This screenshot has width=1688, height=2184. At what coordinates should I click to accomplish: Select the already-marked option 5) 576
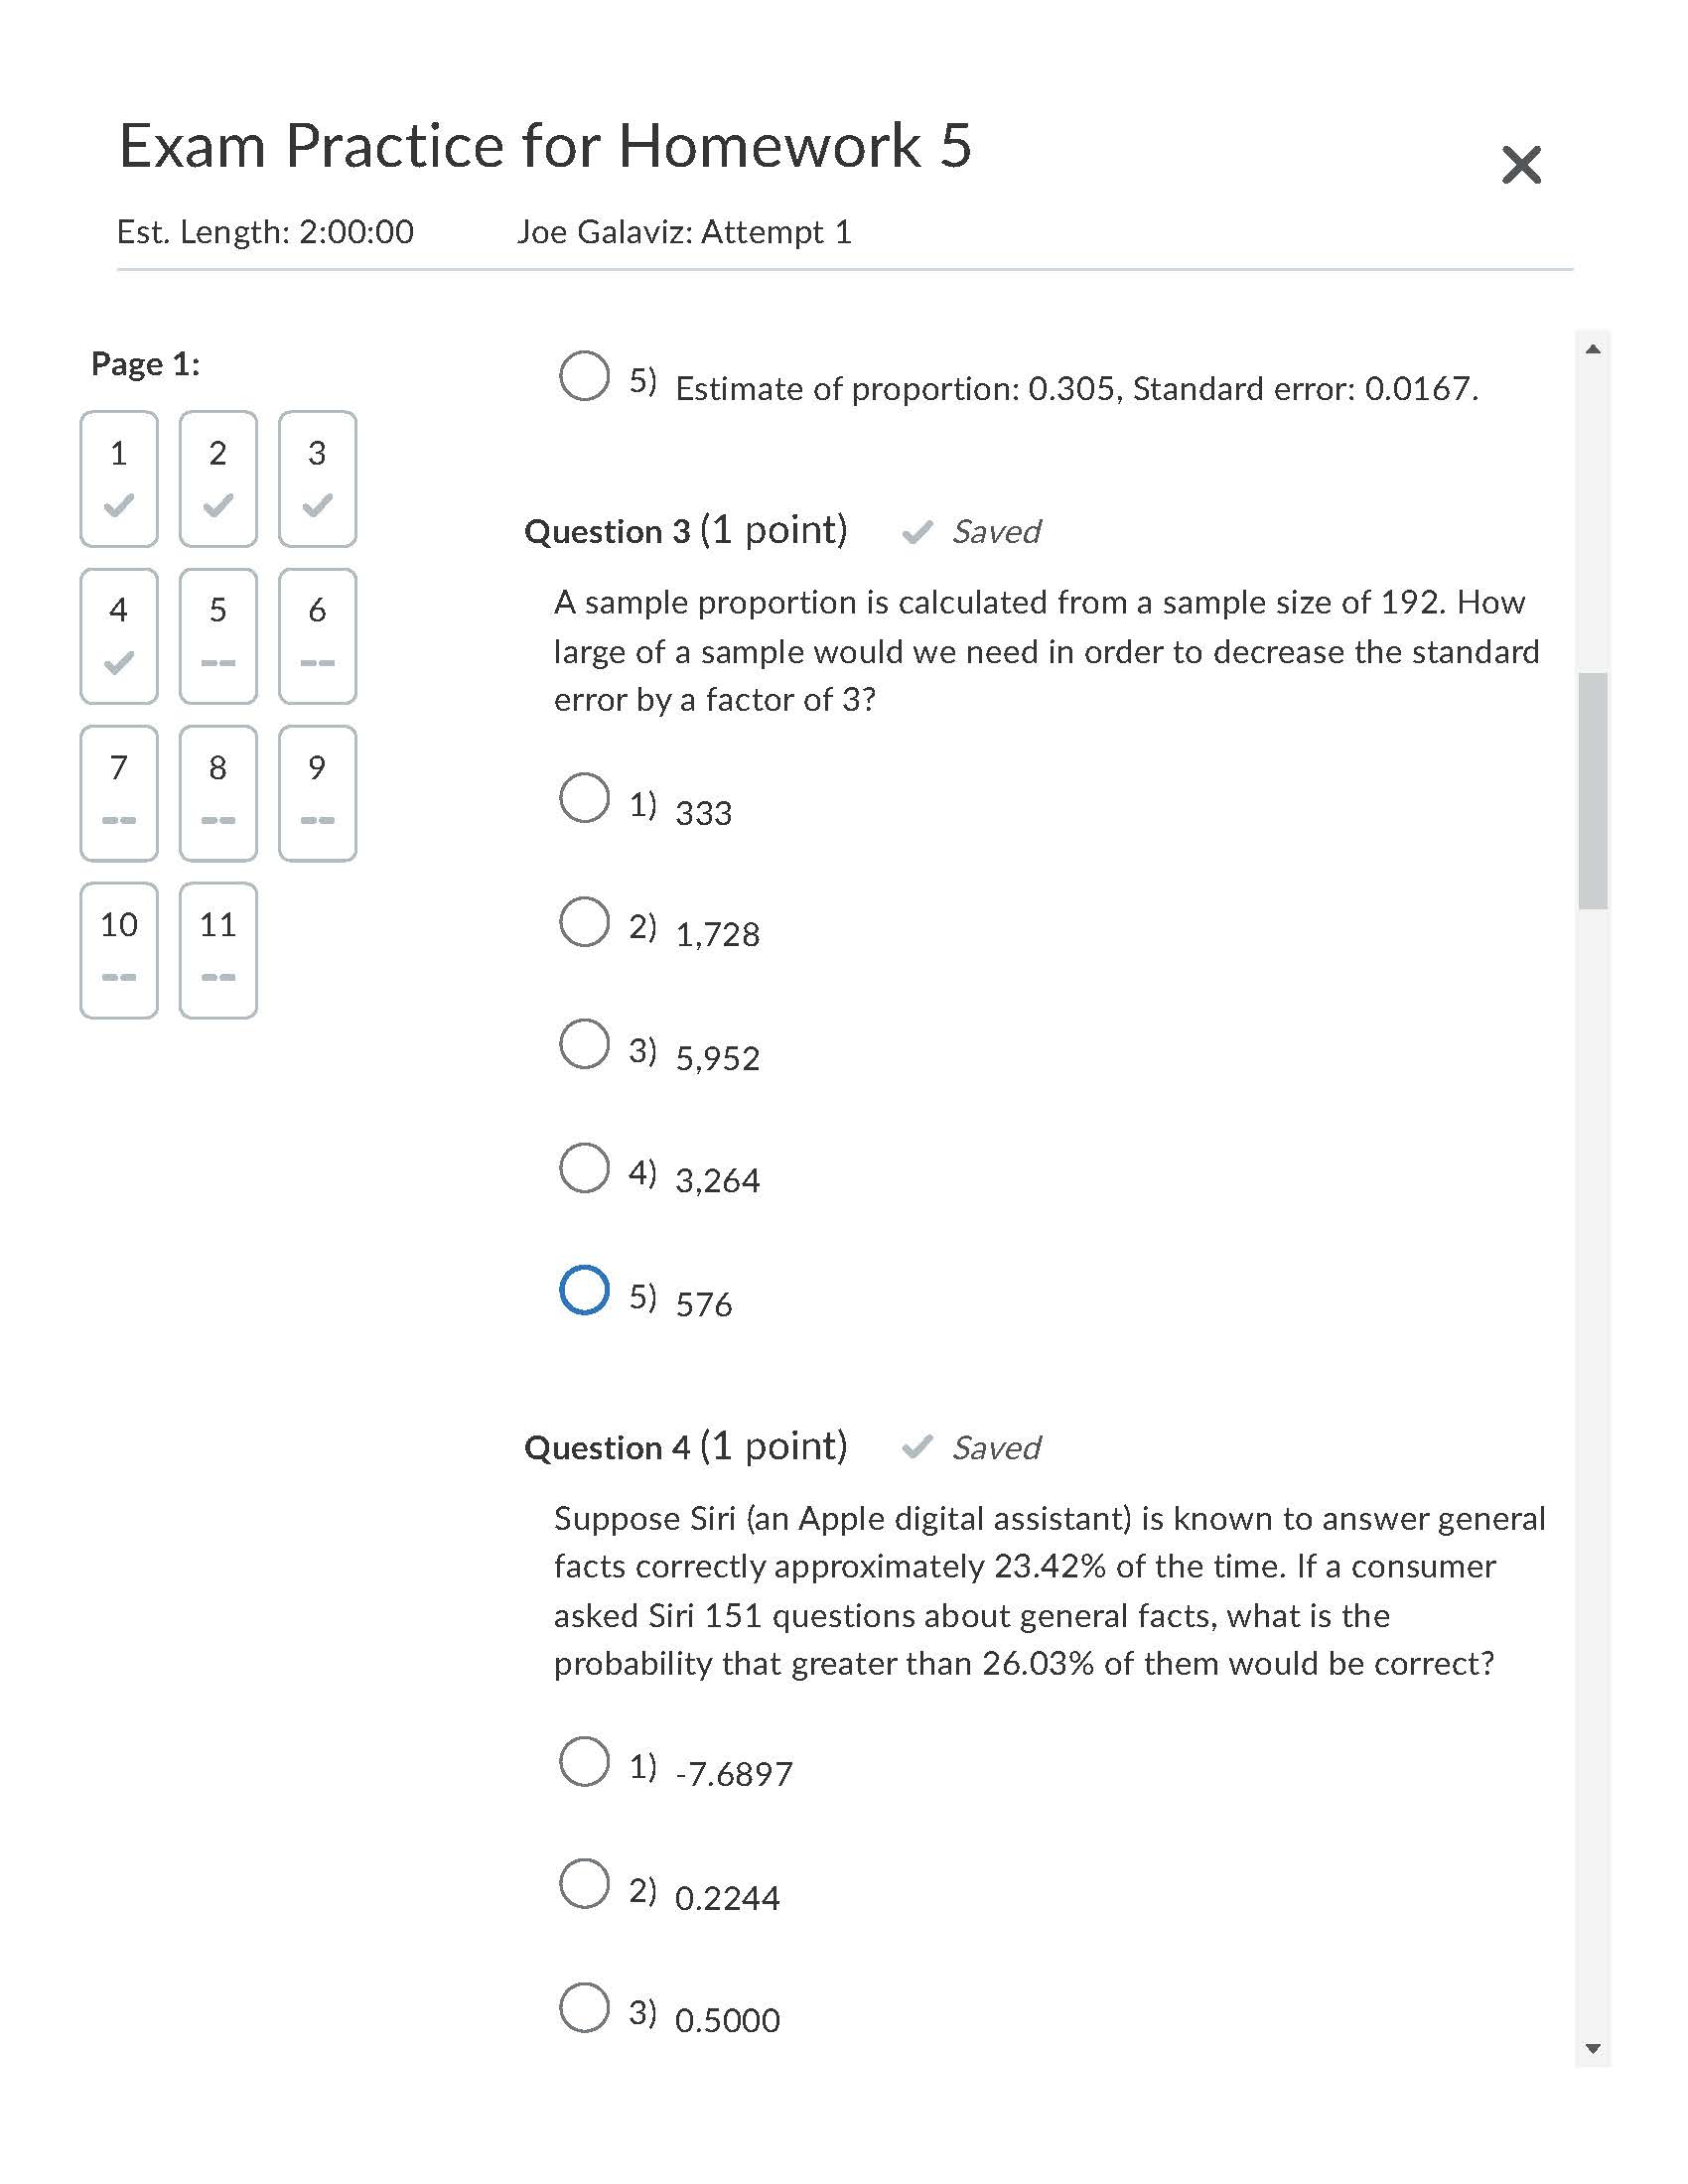coord(585,1292)
